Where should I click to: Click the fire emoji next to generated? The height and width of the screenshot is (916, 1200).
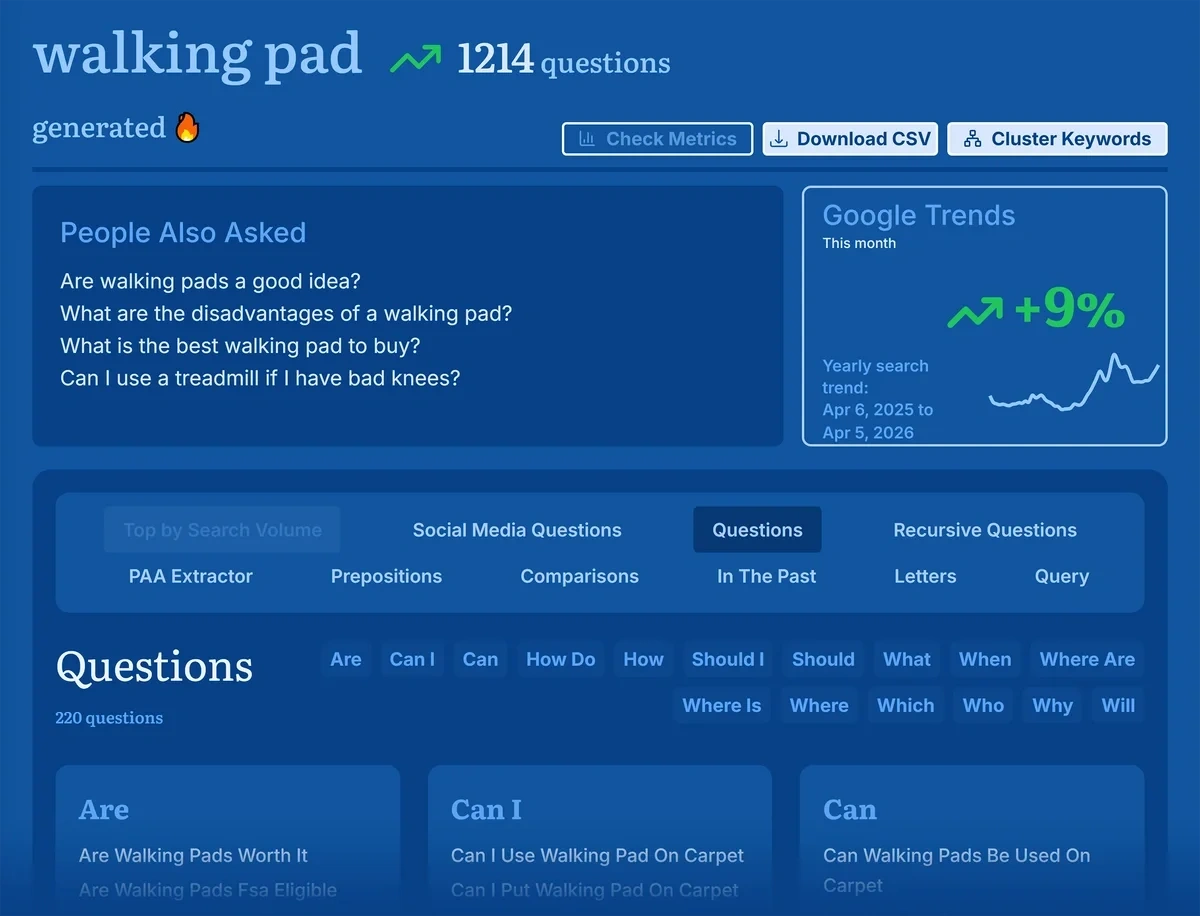point(186,127)
